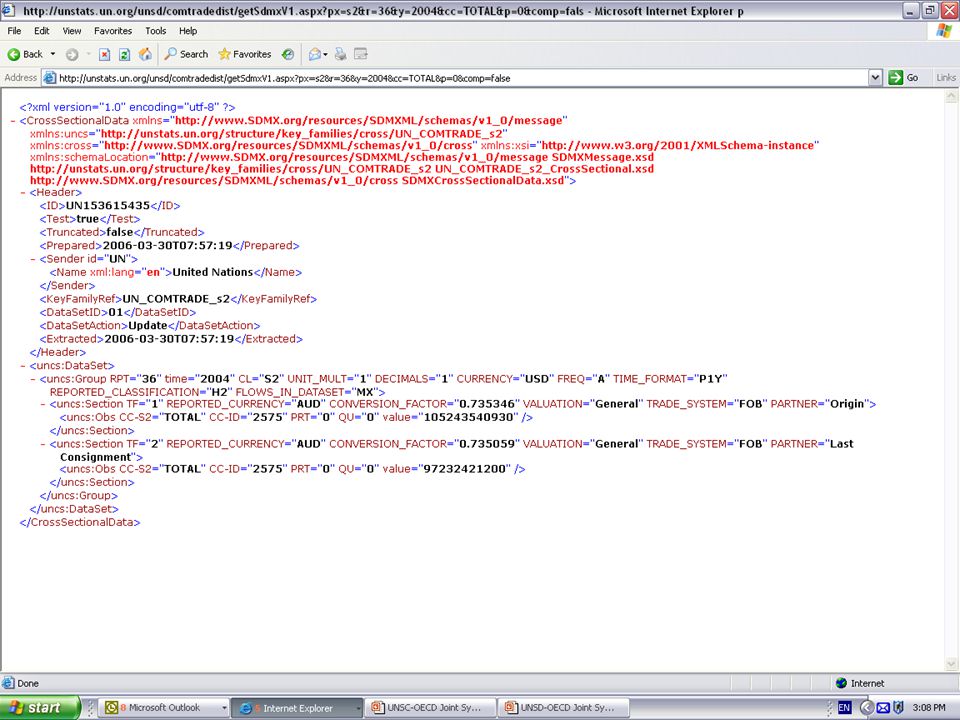Open the Mail button dropdown arrow
This screenshot has height=720, width=960.
(325, 54)
